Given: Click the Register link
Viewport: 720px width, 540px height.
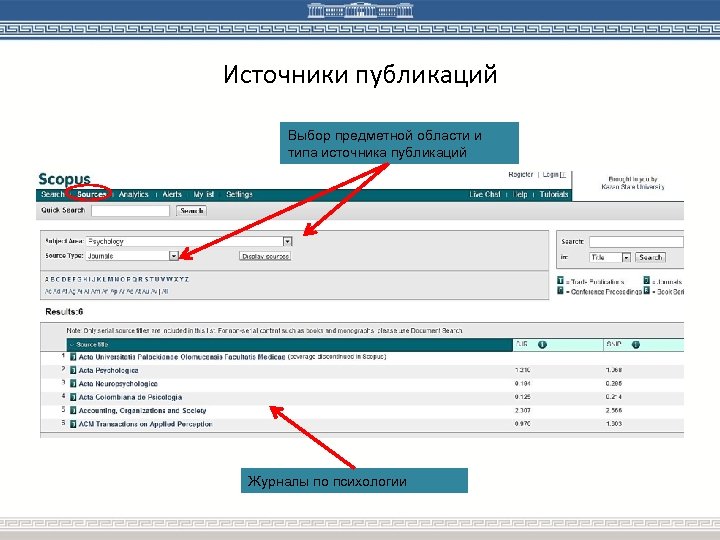Looking at the screenshot, I should pyautogui.click(x=521, y=174).
